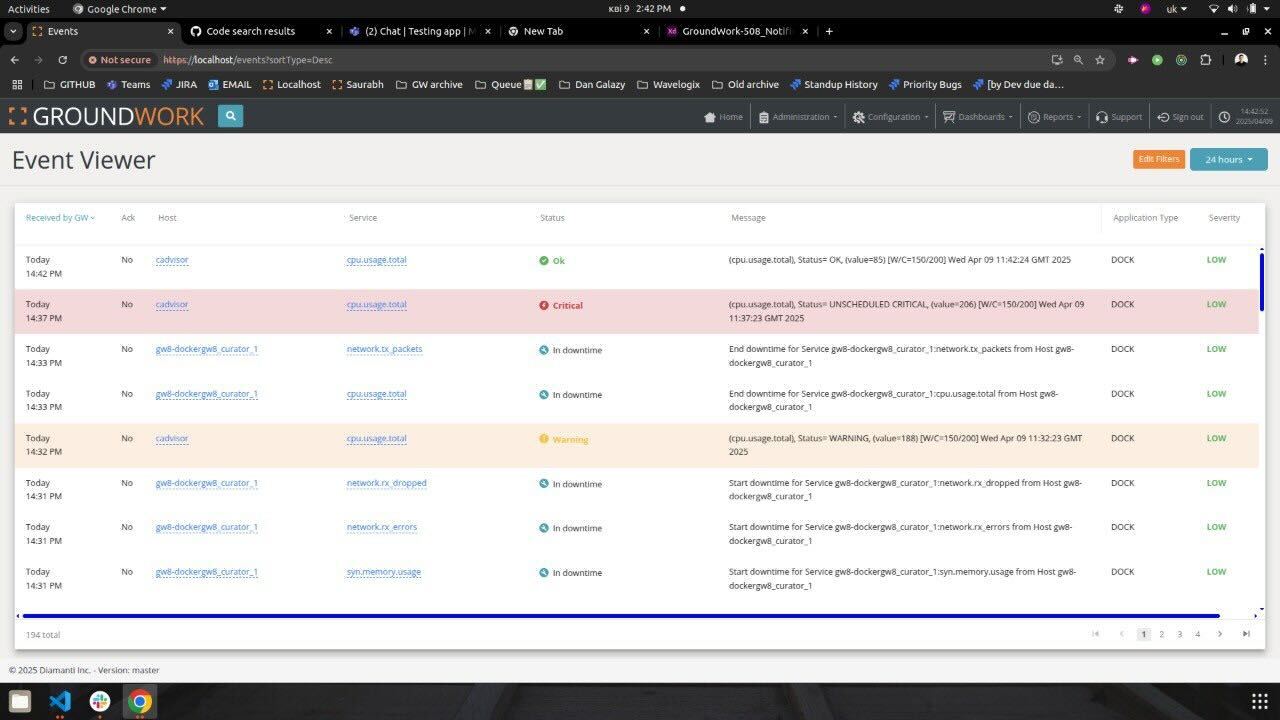Image resolution: width=1280 pixels, height=720 pixels.
Task: Jump to the last page of events
Action: [x=1246, y=634]
